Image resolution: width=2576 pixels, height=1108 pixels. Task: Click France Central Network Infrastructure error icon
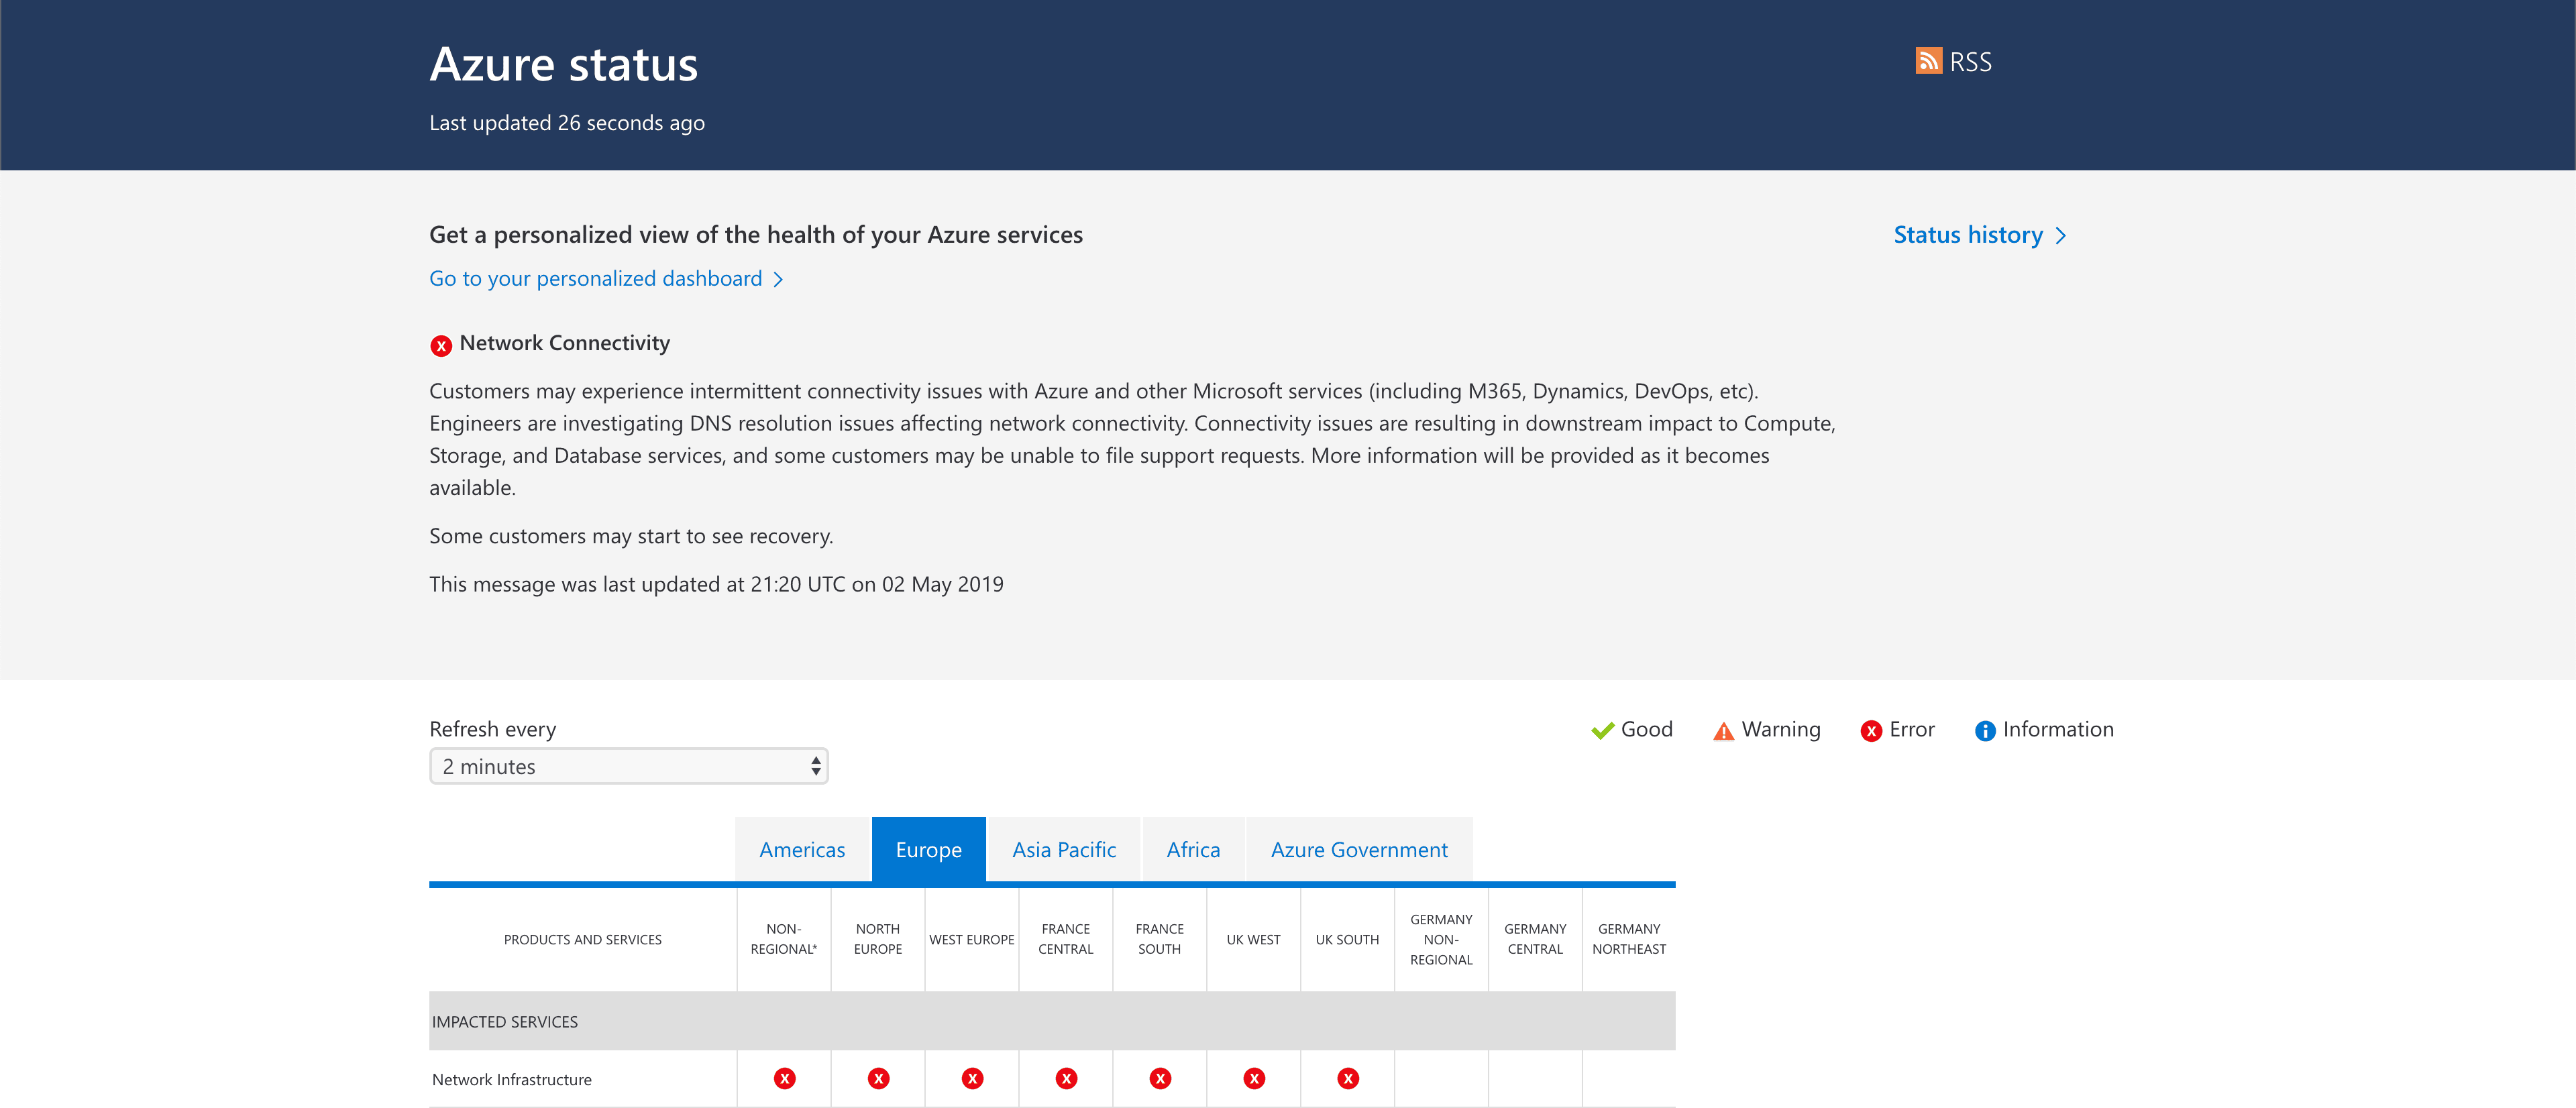pos(1066,1078)
